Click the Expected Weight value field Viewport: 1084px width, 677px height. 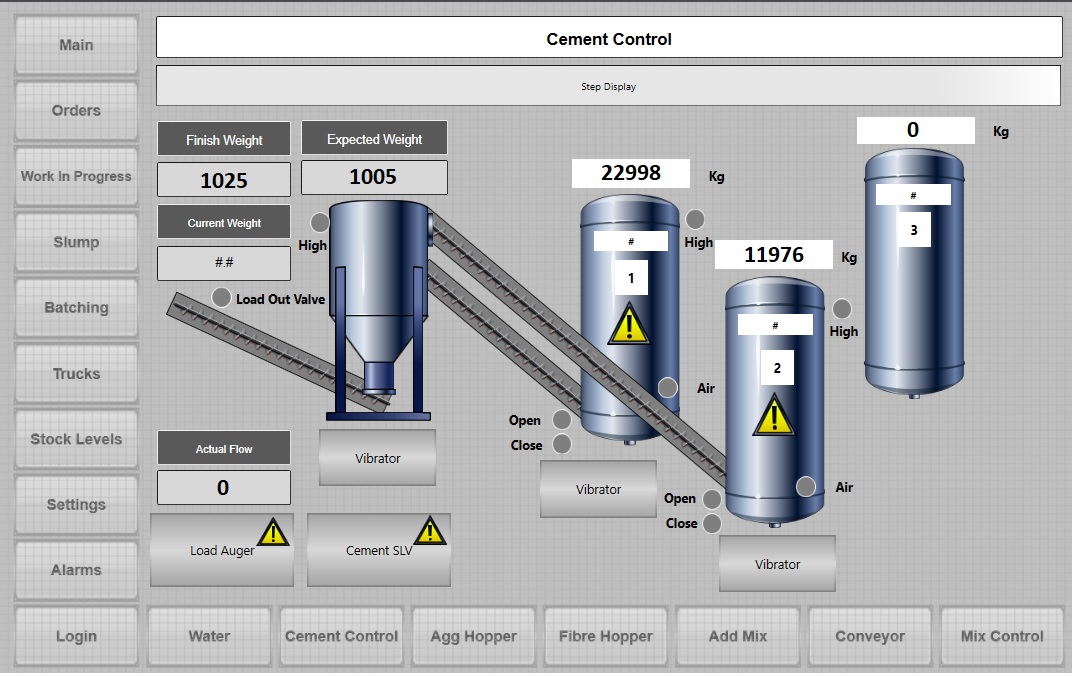pos(374,178)
